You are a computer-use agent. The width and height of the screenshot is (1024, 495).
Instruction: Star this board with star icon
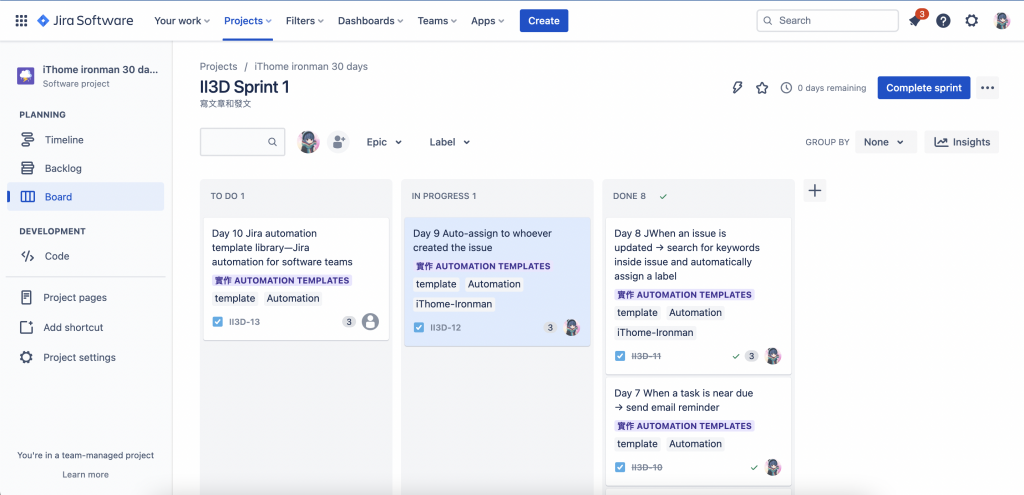pyautogui.click(x=762, y=88)
